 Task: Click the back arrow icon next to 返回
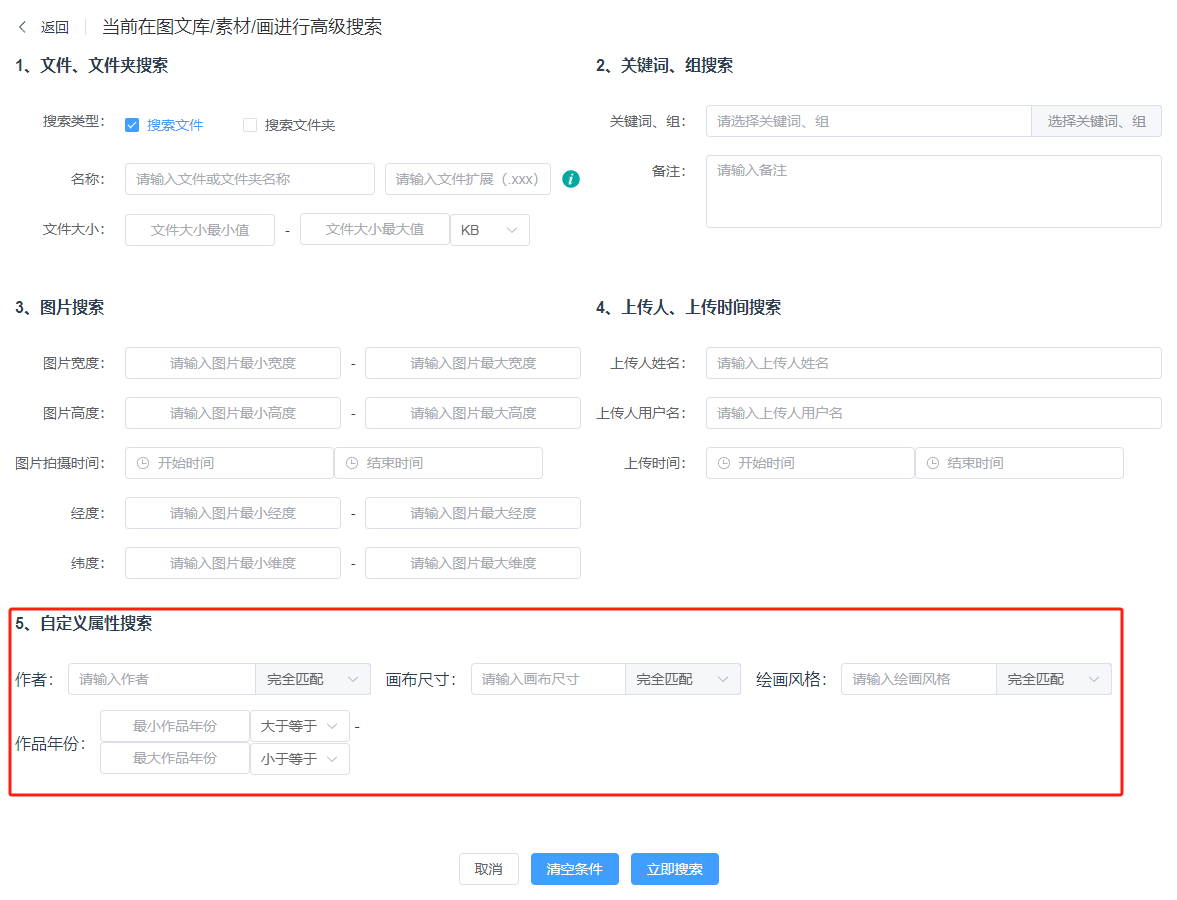tap(23, 27)
